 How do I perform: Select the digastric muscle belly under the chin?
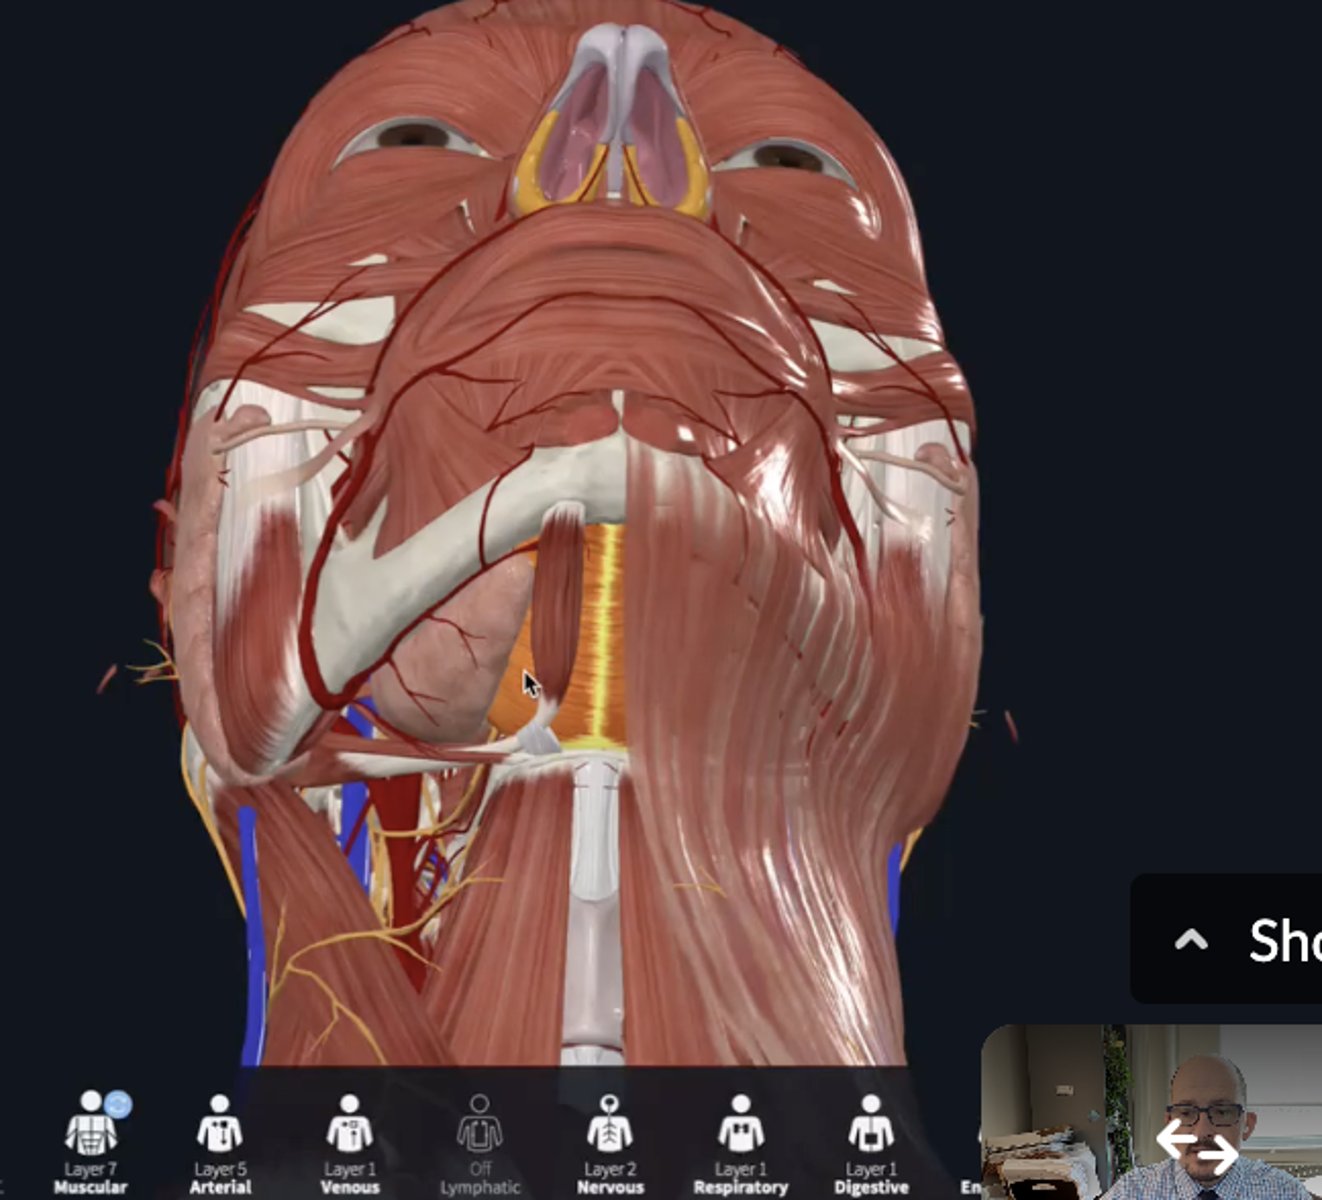556,600
